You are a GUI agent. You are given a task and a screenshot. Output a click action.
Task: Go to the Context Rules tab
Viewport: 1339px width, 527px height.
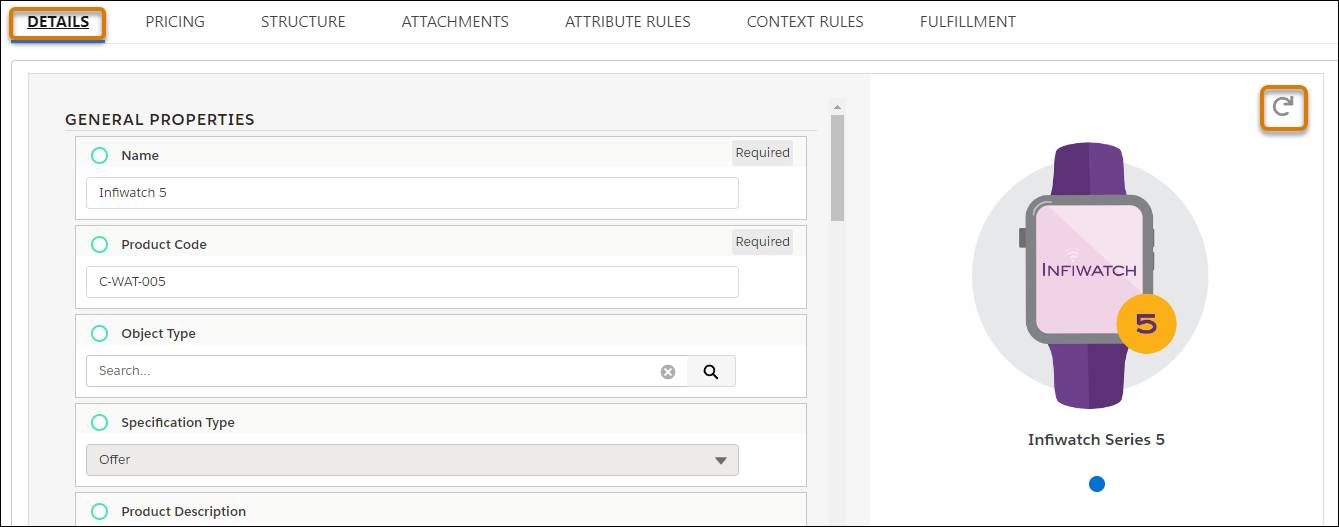pos(805,21)
